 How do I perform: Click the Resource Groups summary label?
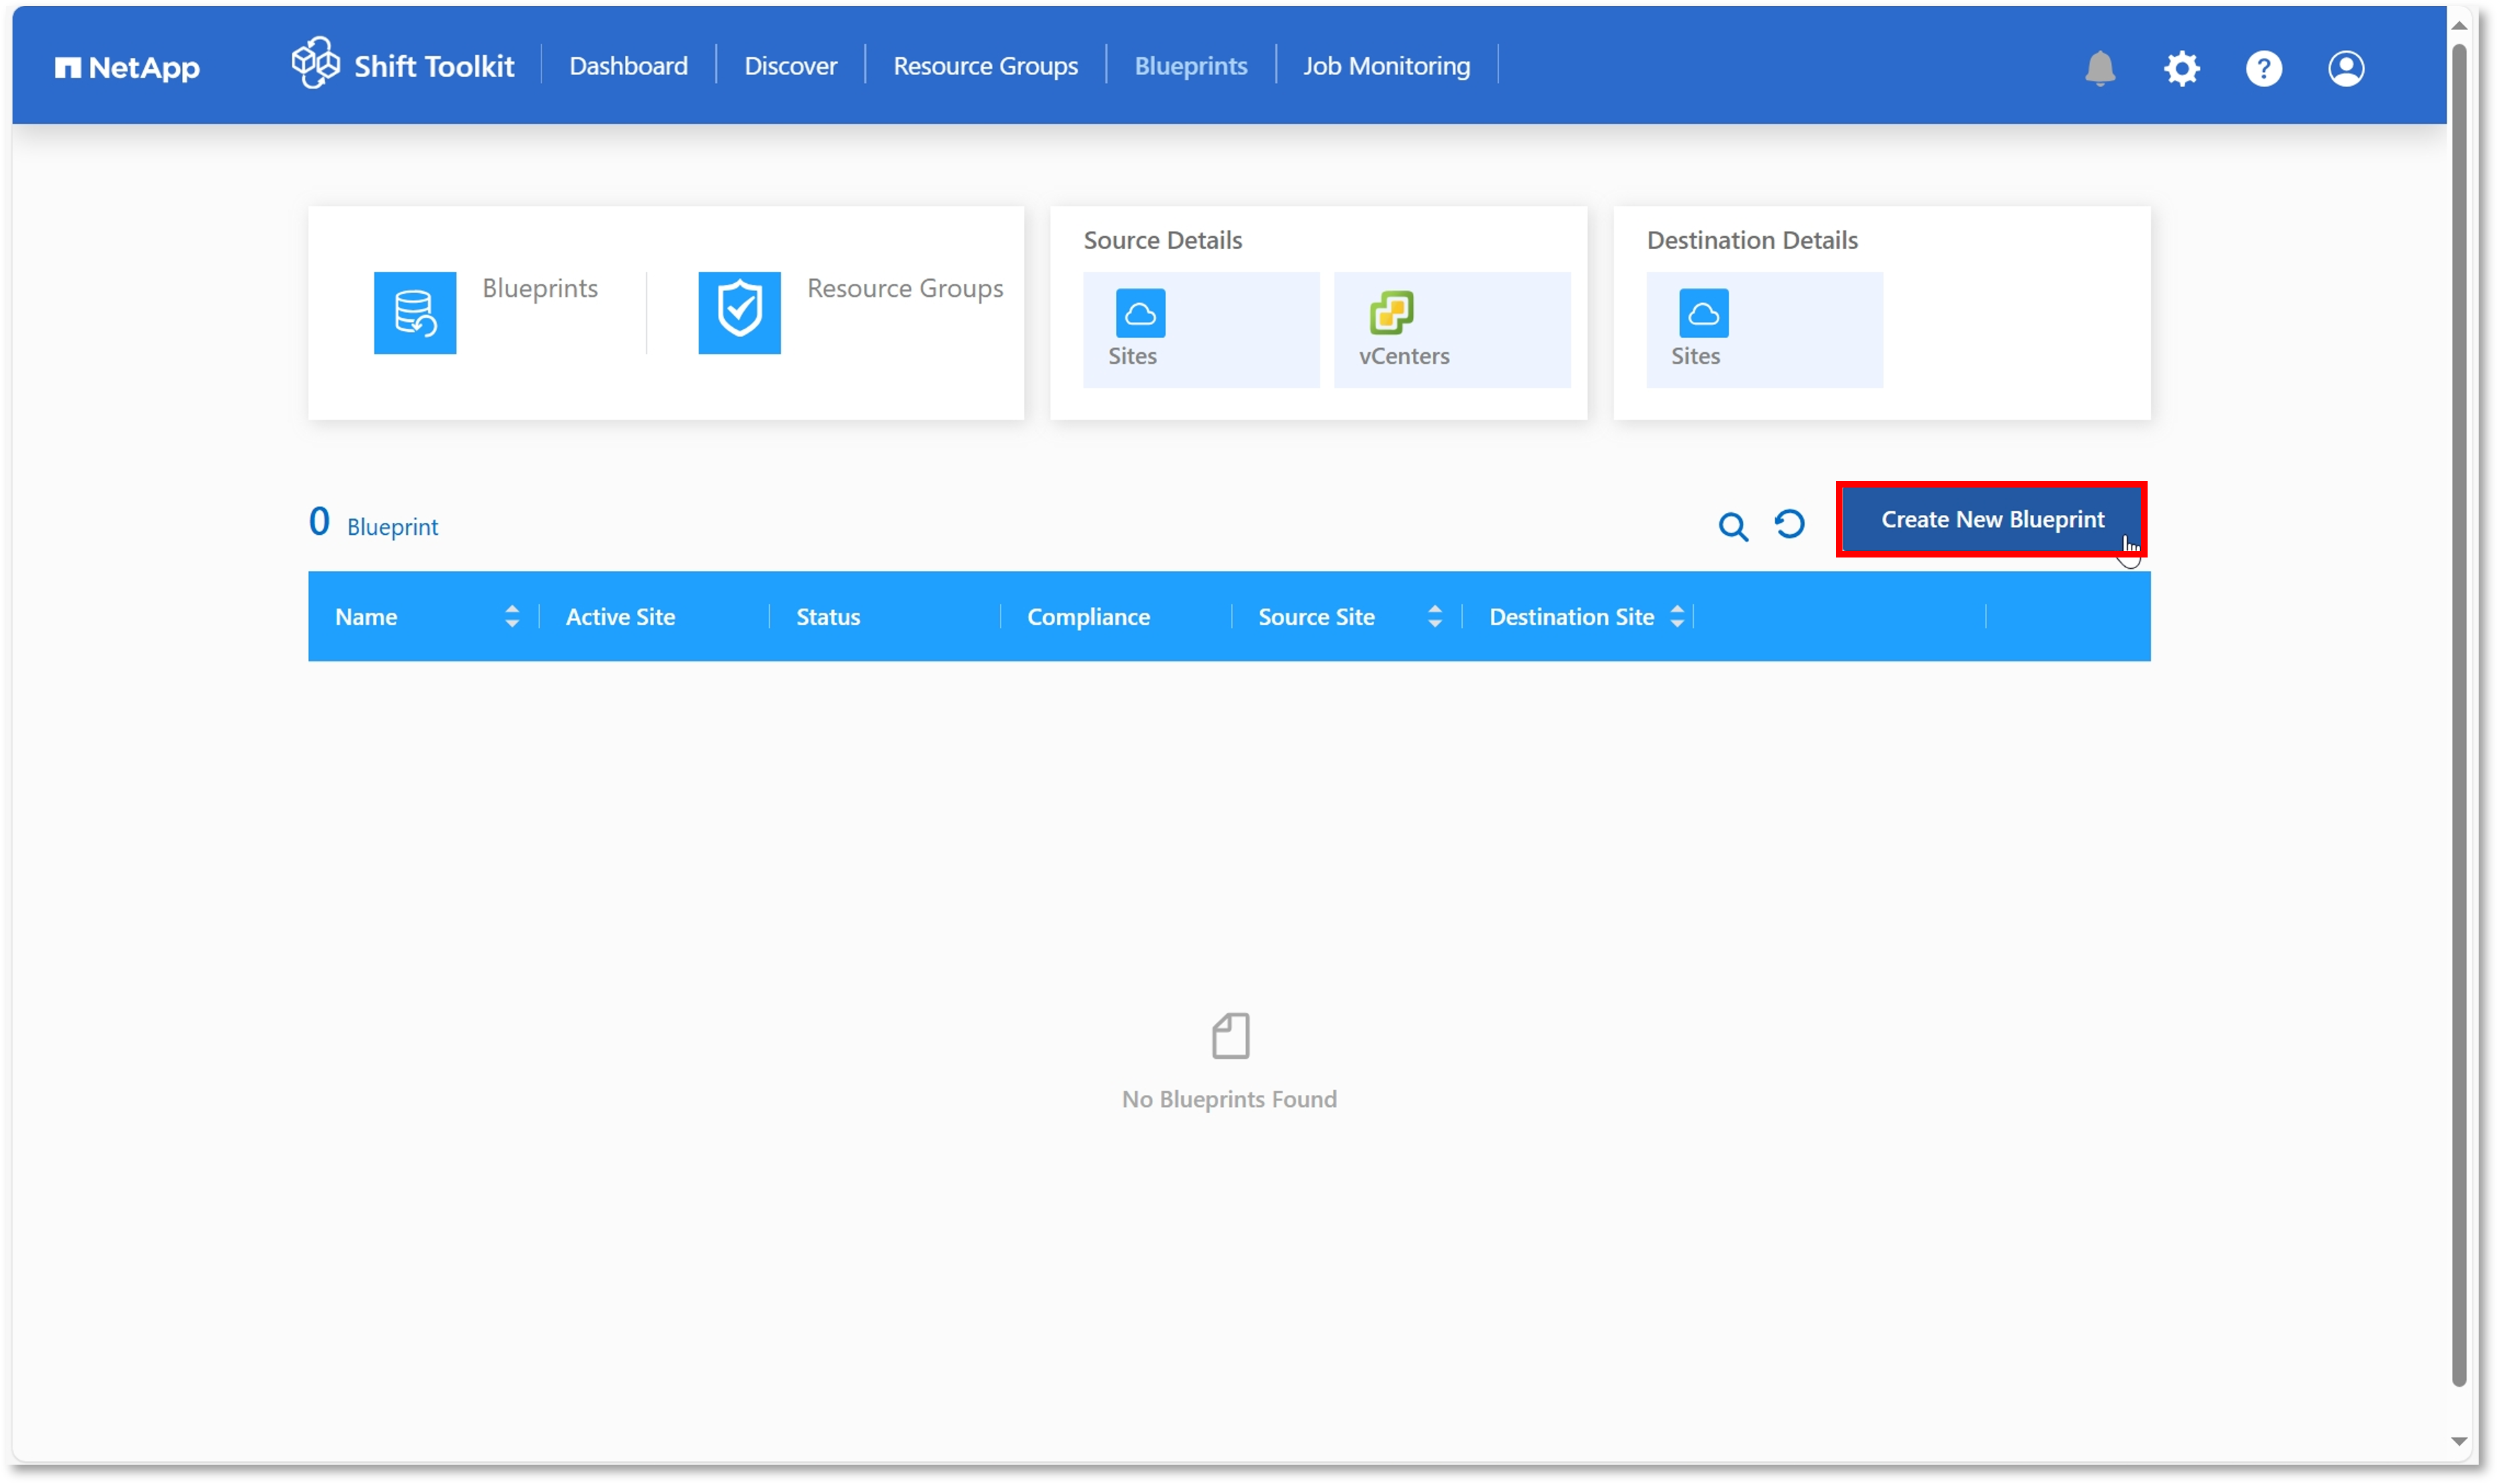(905, 288)
